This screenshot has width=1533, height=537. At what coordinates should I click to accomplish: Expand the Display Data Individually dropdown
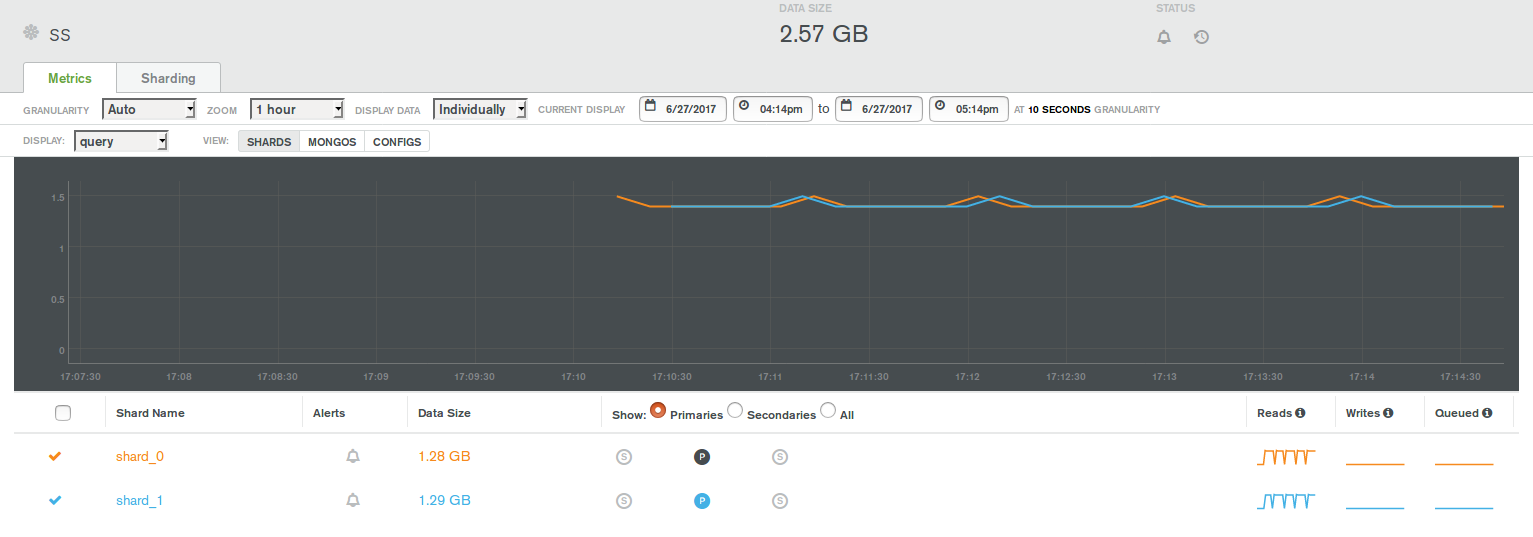(480, 109)
